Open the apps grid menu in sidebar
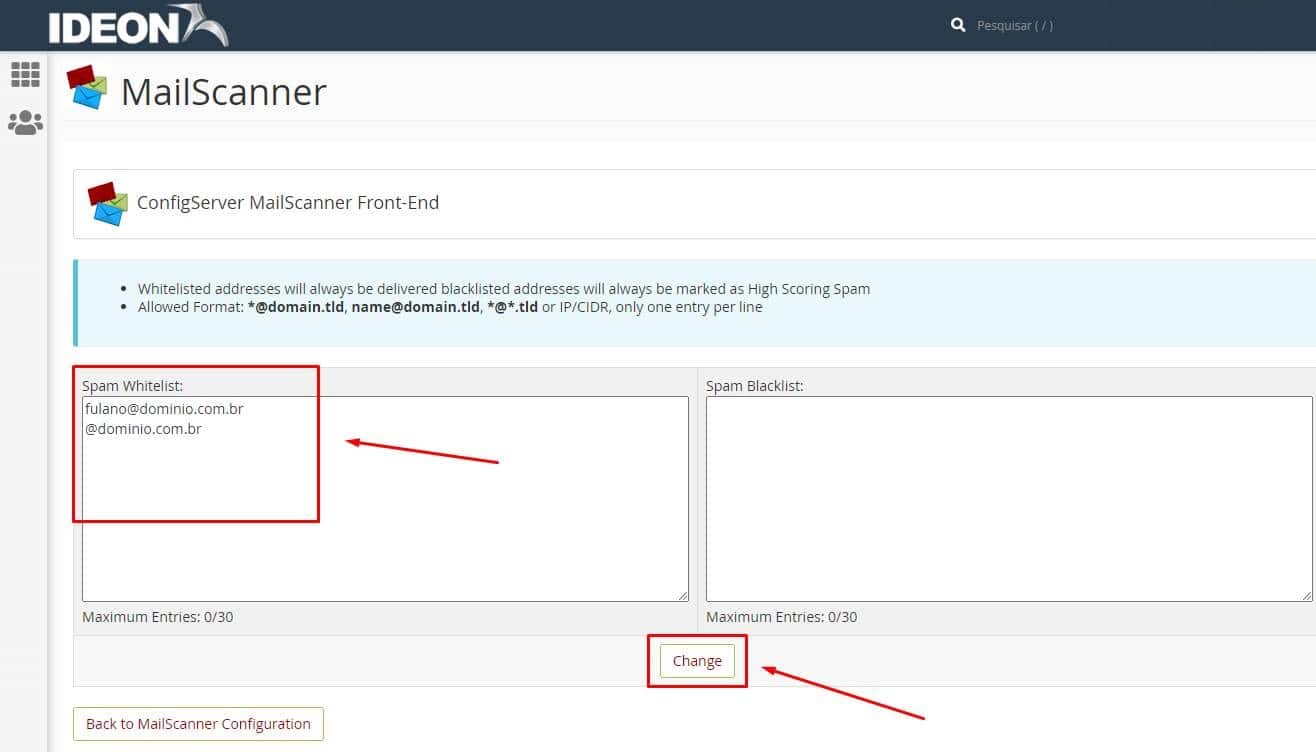 tap(24, 75)
